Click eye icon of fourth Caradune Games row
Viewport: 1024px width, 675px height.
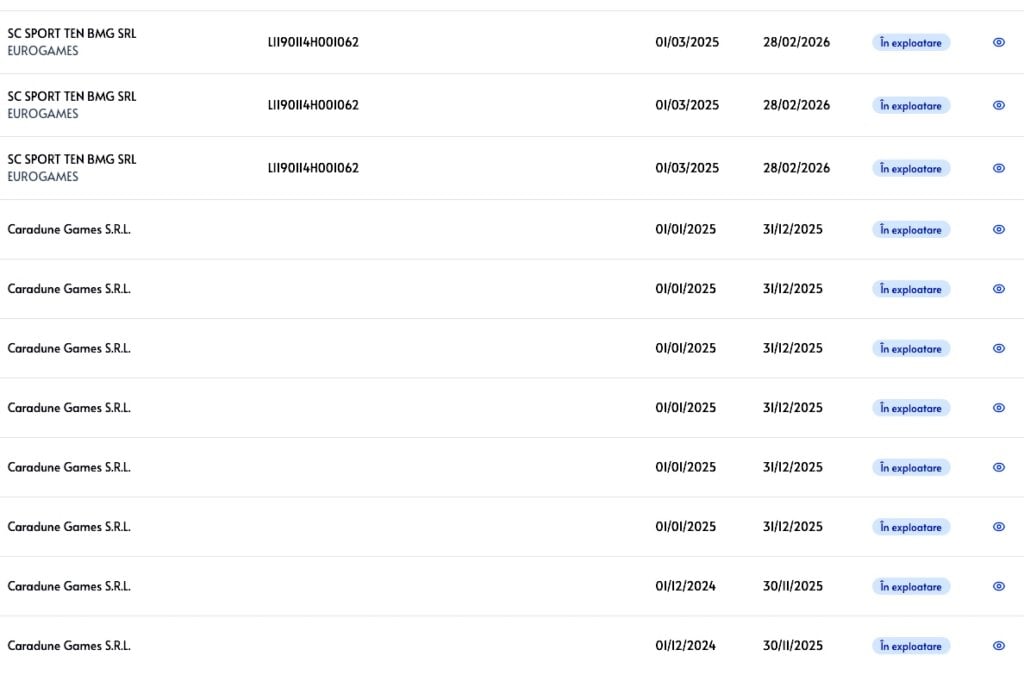pos(998,408)
